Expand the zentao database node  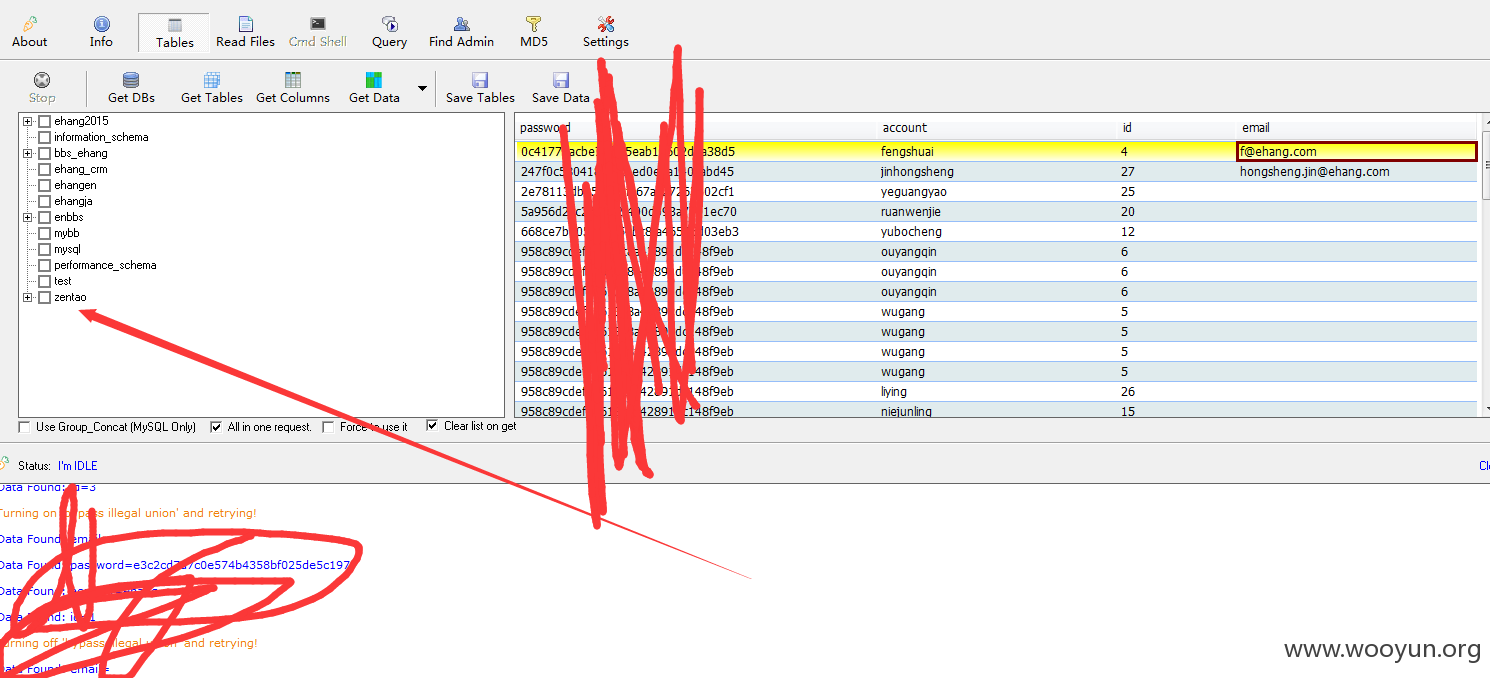[28, 297]
